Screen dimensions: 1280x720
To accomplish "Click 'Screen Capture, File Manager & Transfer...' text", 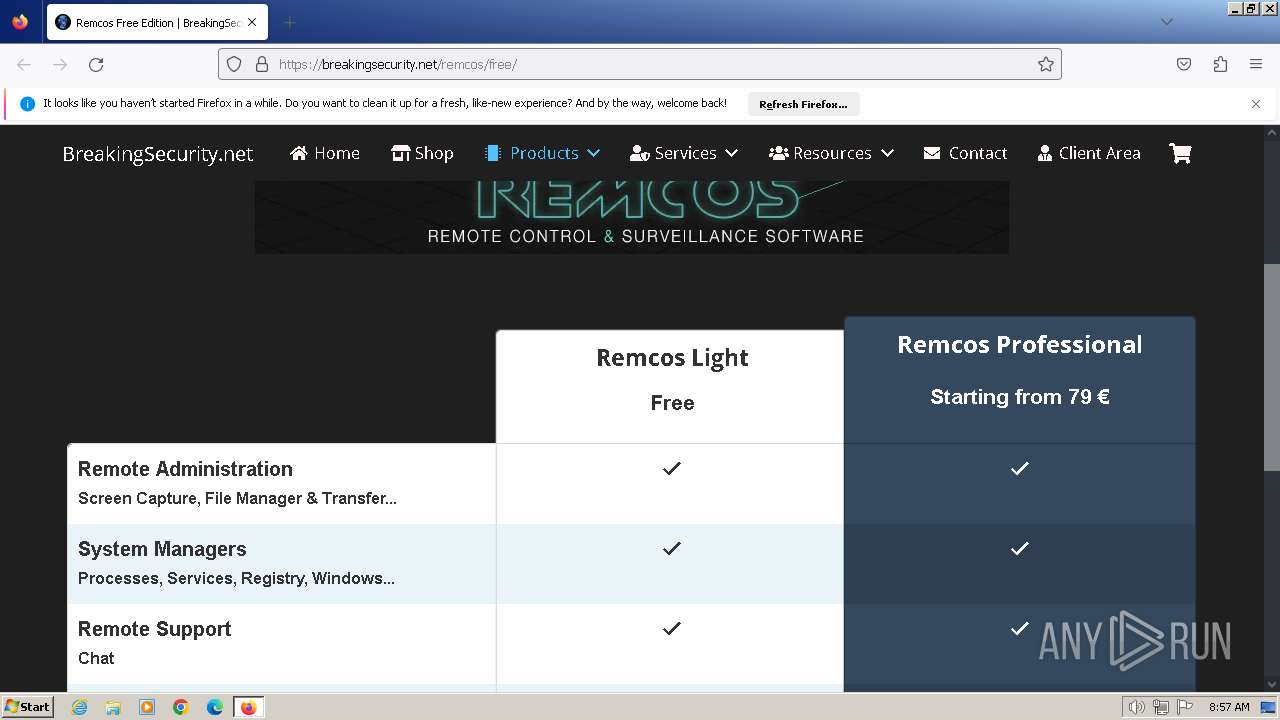I will click(x=237, y=498).
